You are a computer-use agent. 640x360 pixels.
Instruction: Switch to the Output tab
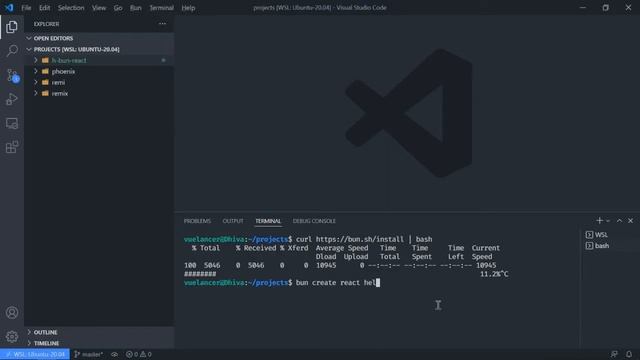click(x=233, y=221)
